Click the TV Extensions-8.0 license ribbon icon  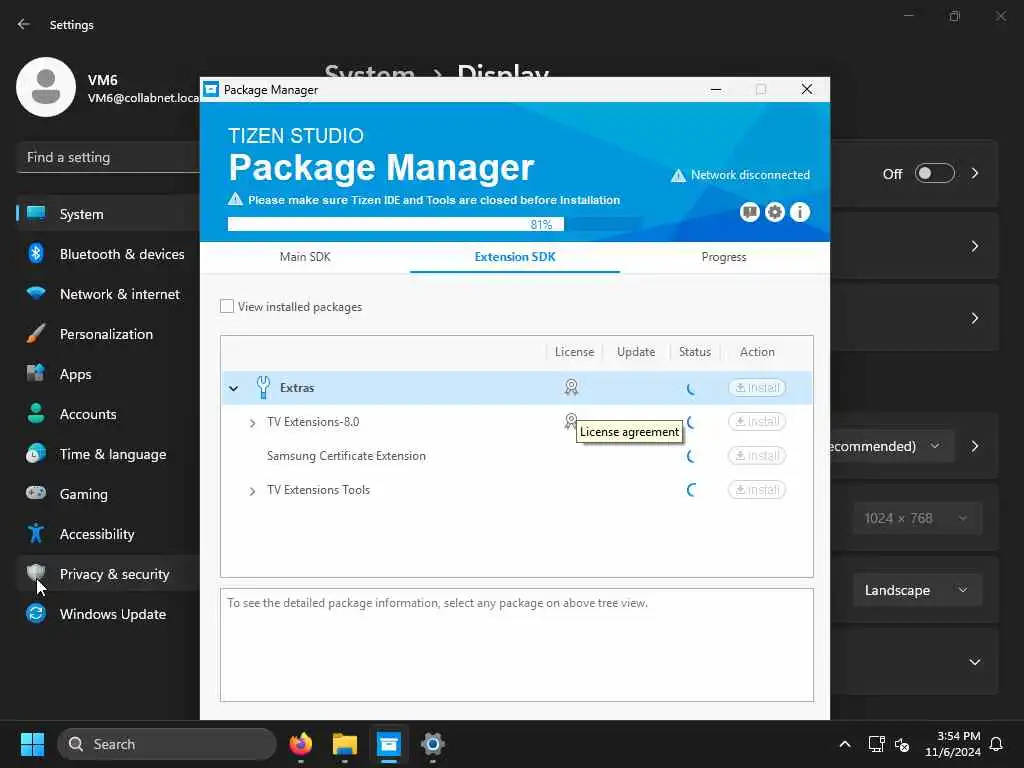click(570, 420)
